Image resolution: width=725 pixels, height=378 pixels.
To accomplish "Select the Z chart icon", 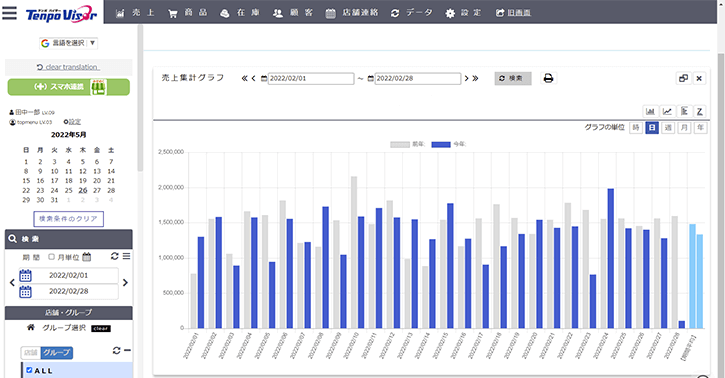I will click(x=700, y=111).
